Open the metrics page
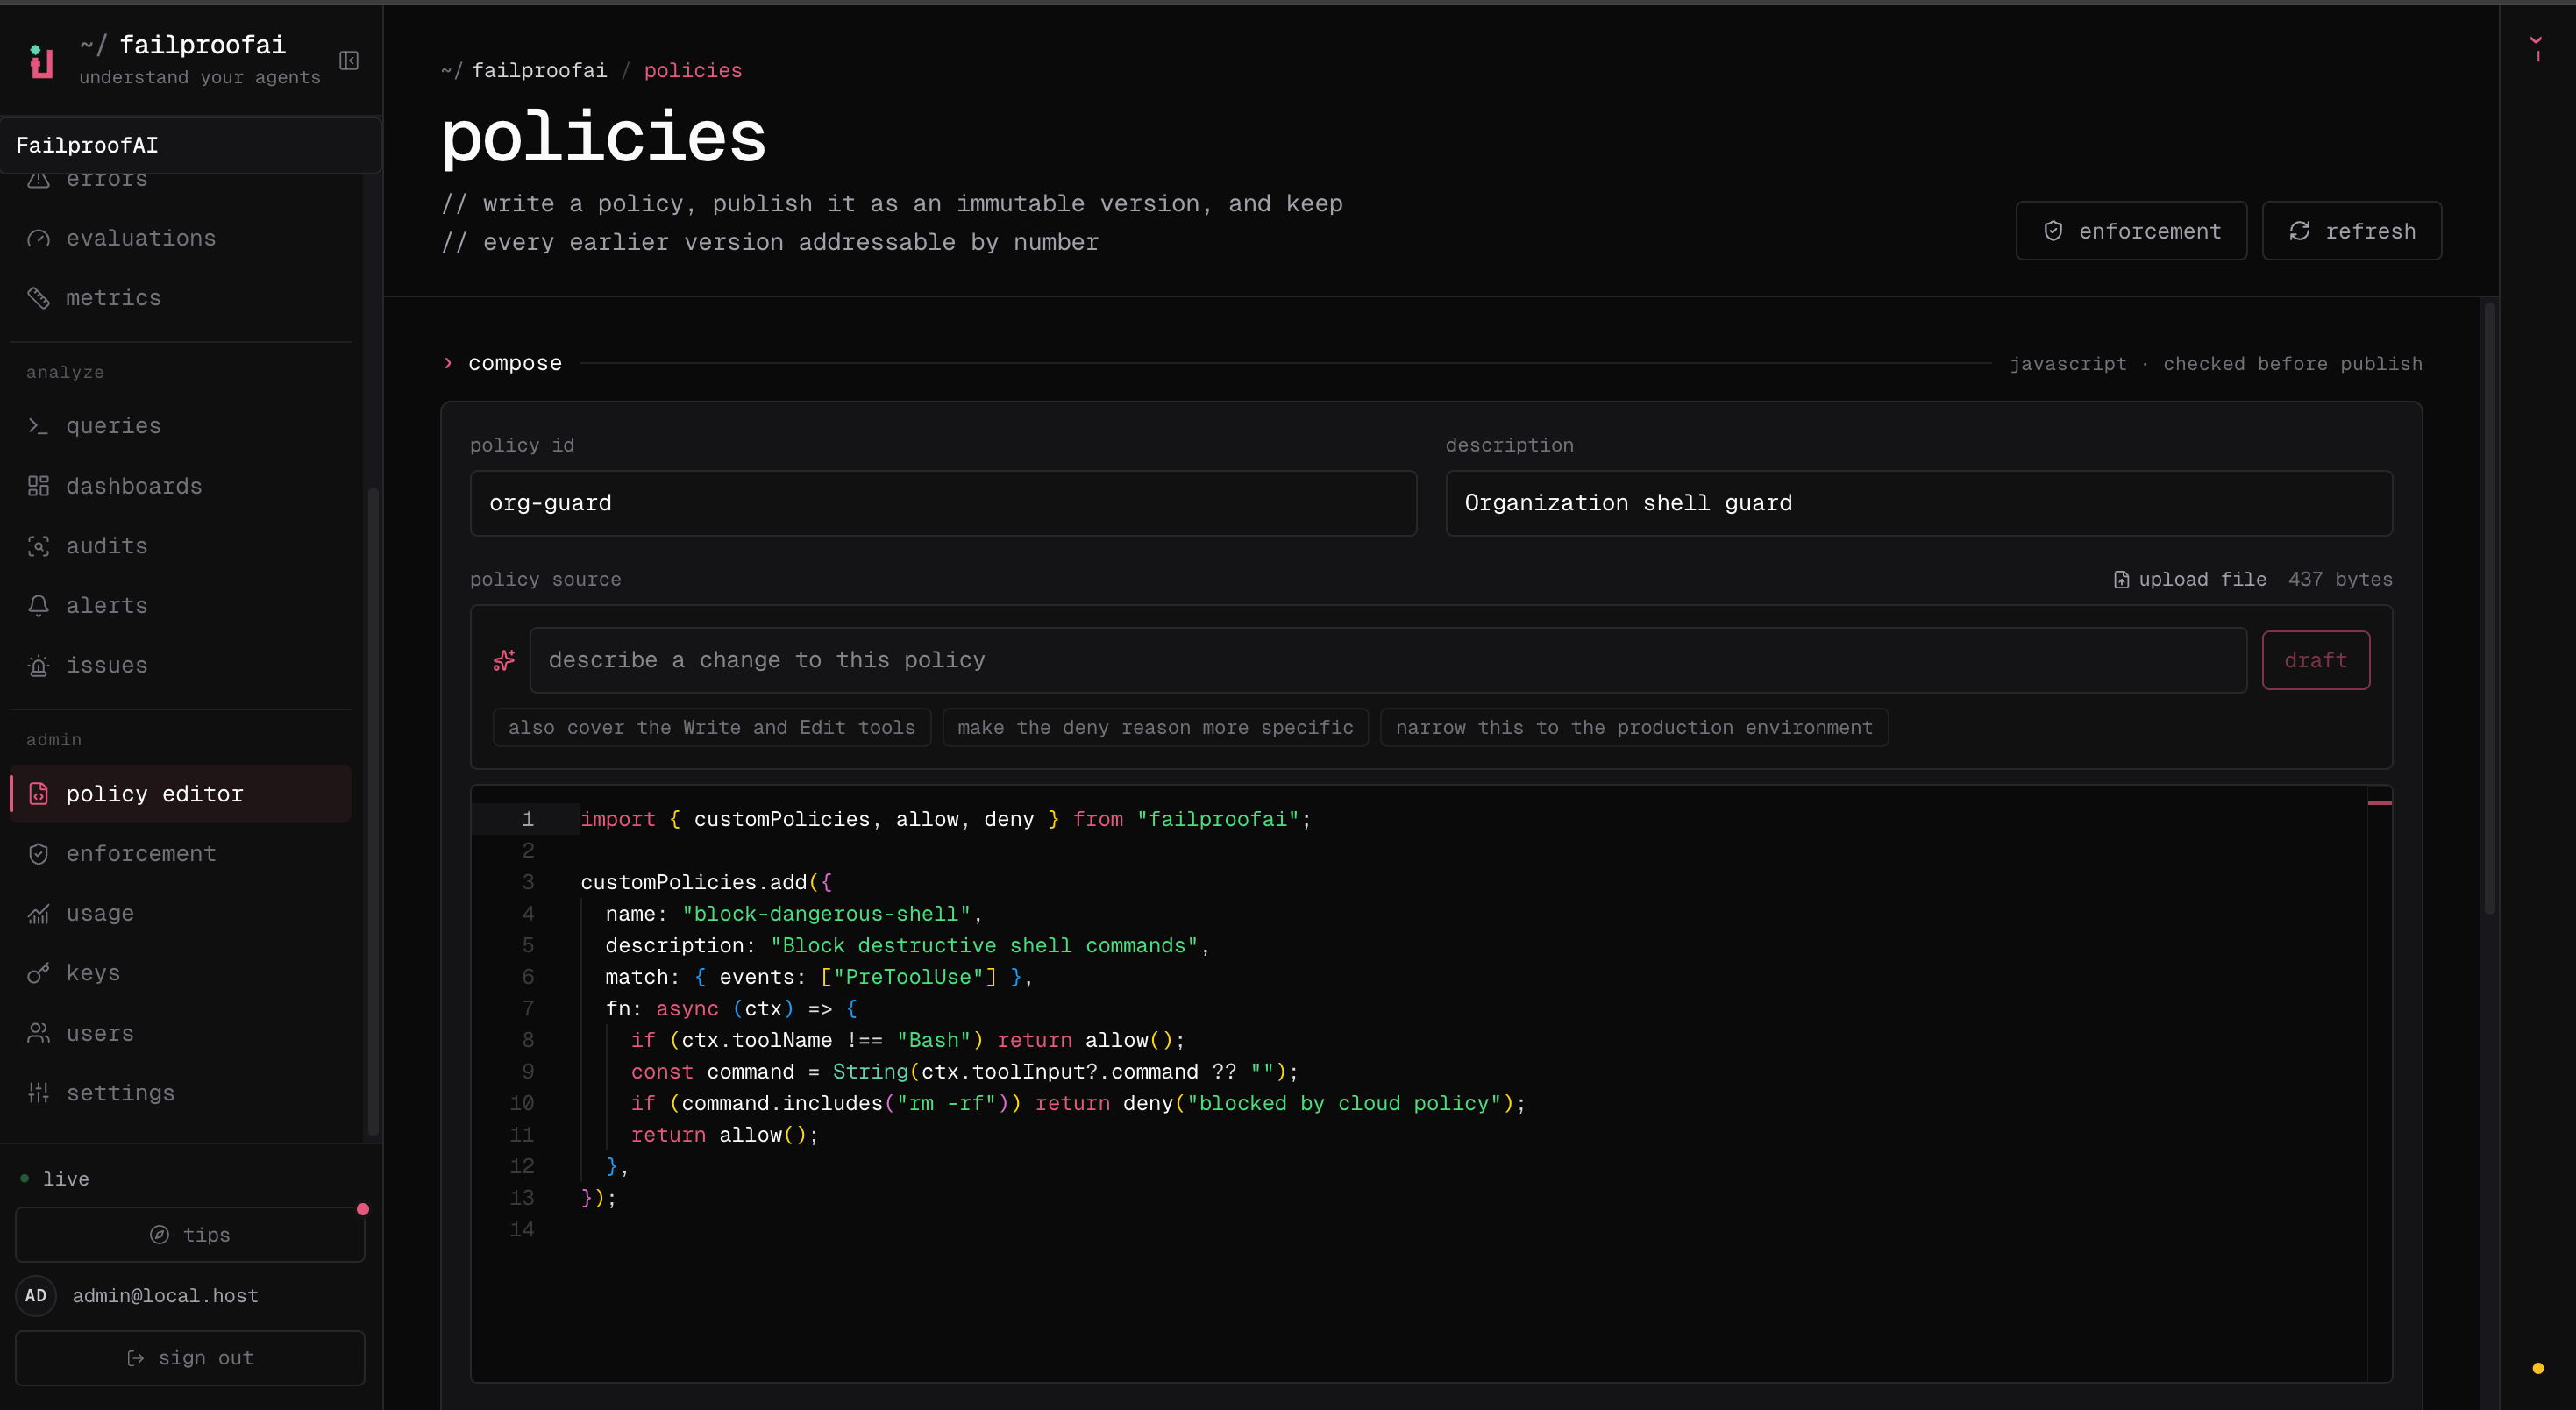This screenshot has width=2576, height=1410. [180, 298]
